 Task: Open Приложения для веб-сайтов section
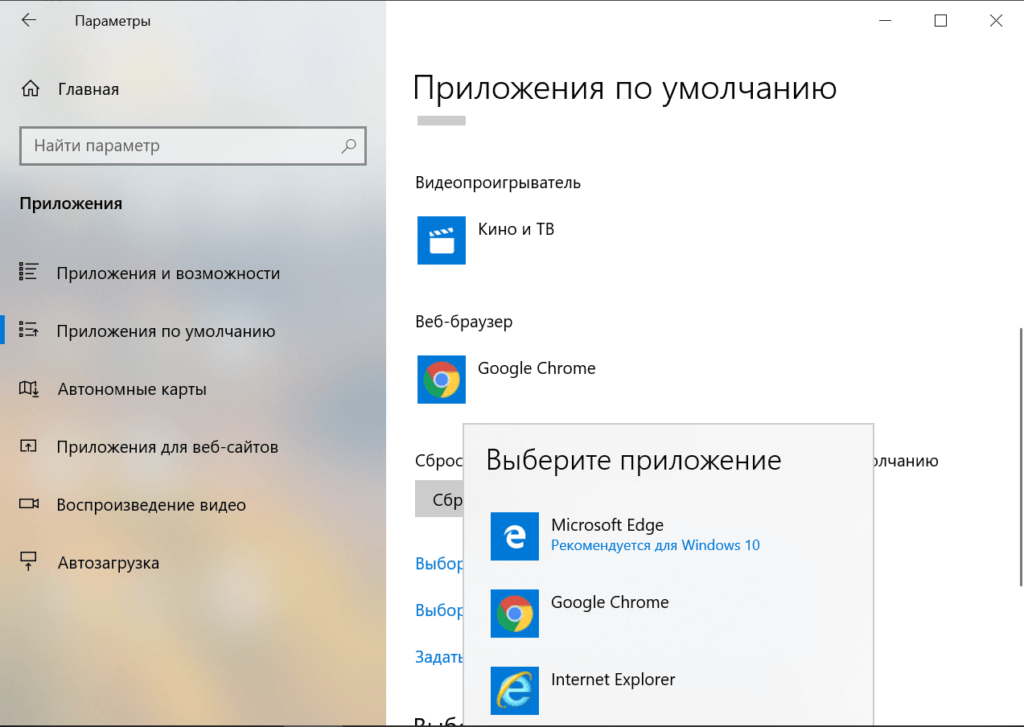point(167,447)
